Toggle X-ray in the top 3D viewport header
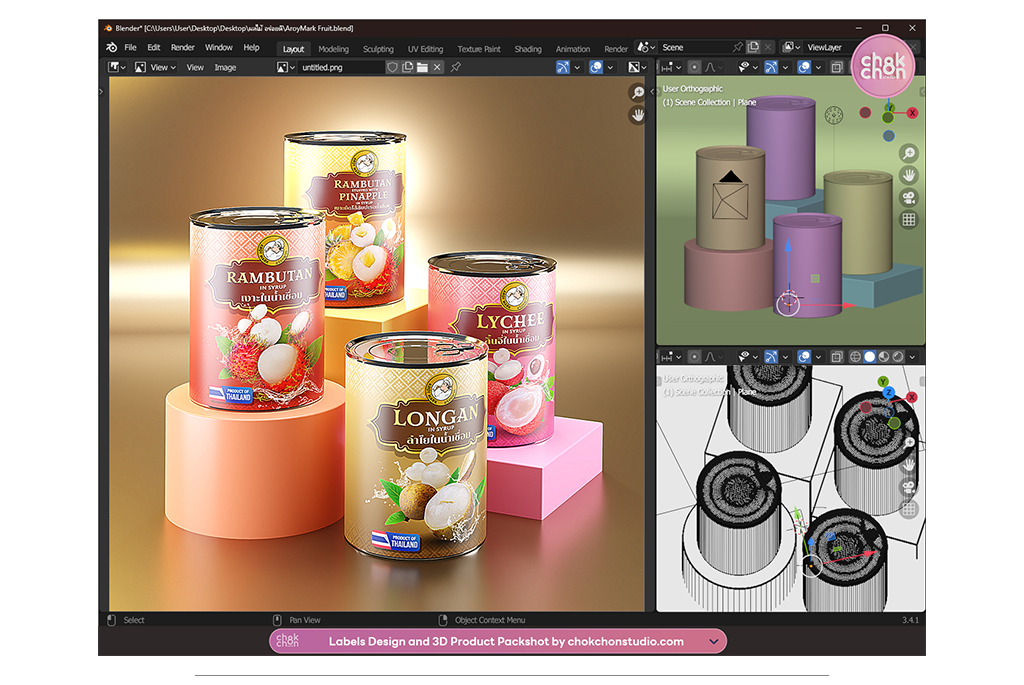This screenshot has width=1024, height=685. coord(837,67)
